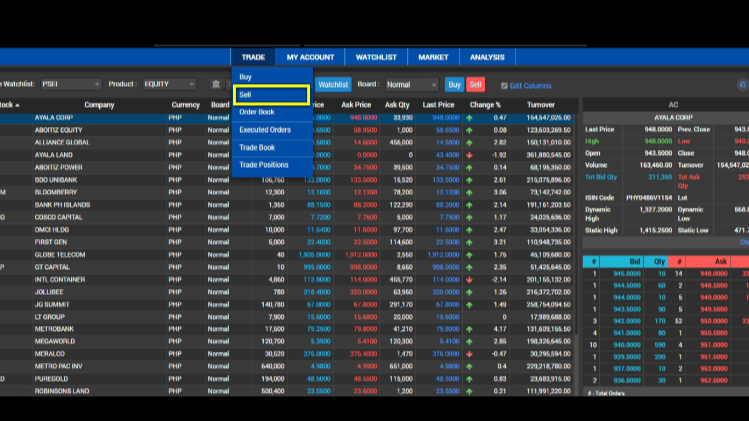Switch to the MY ACCOUNT tab
The image size is (749, 421).
310,57
